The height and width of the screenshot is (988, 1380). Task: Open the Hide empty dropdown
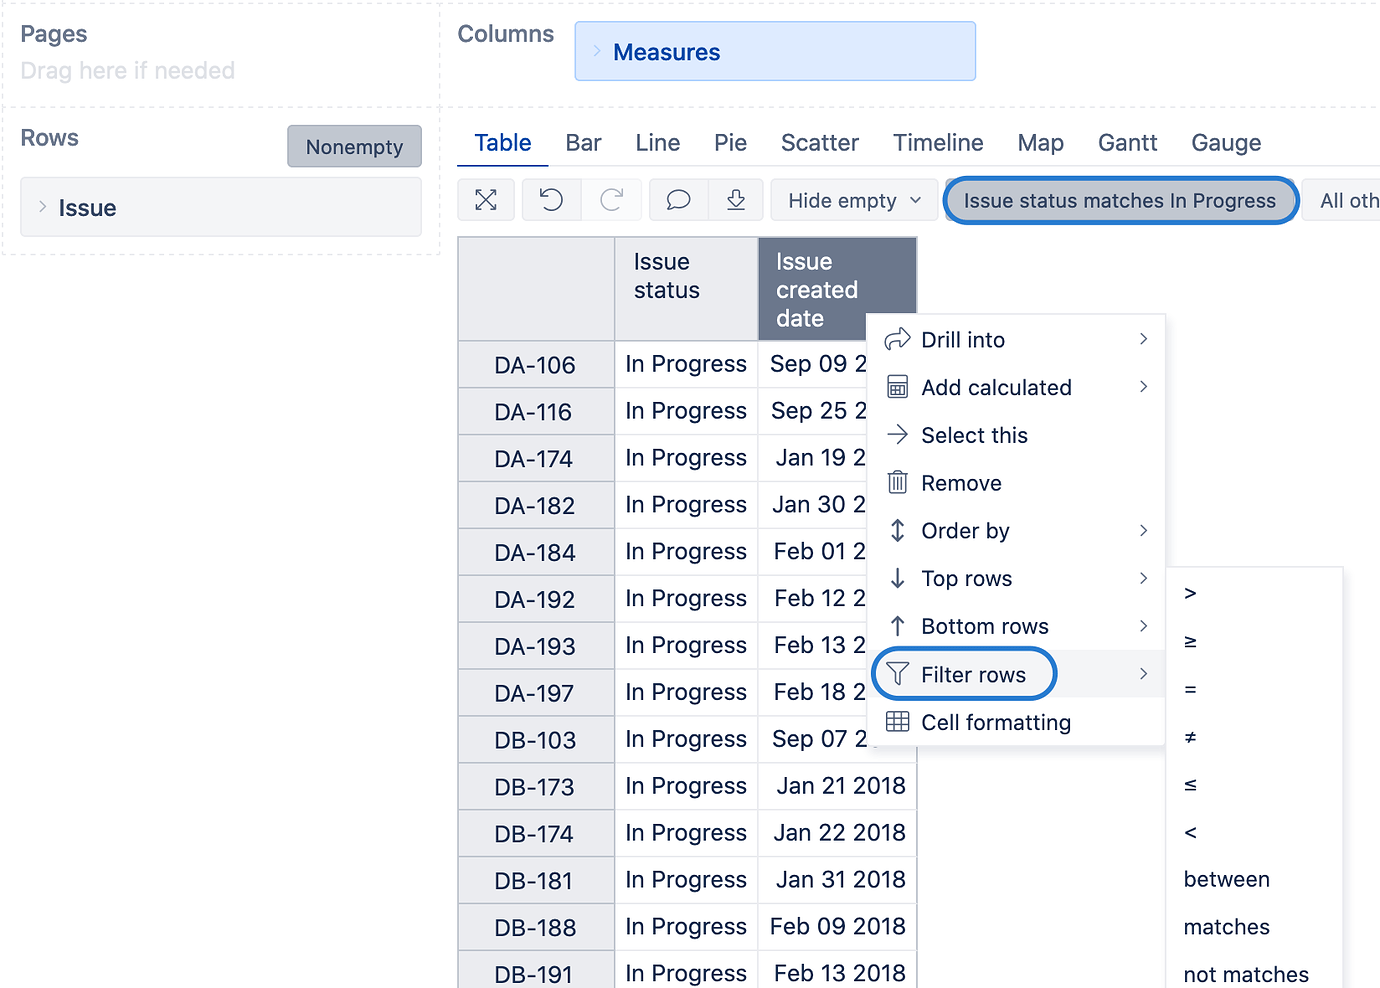(852, 199)
